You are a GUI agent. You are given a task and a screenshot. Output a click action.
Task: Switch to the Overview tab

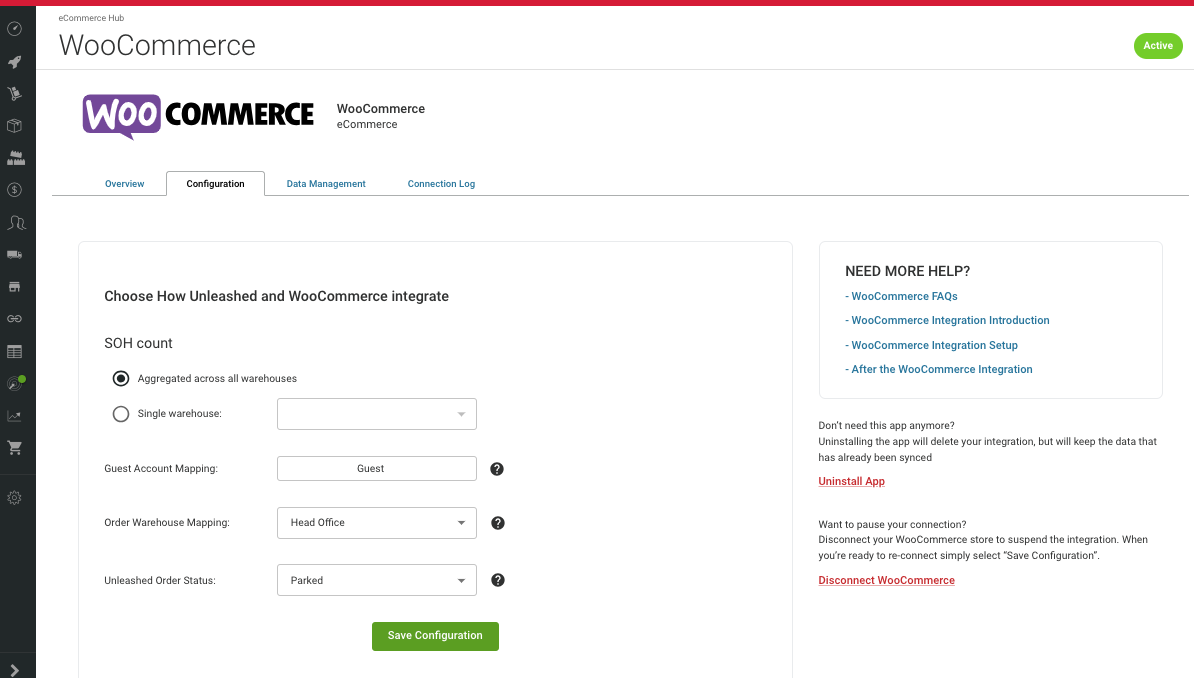[124, 184]
